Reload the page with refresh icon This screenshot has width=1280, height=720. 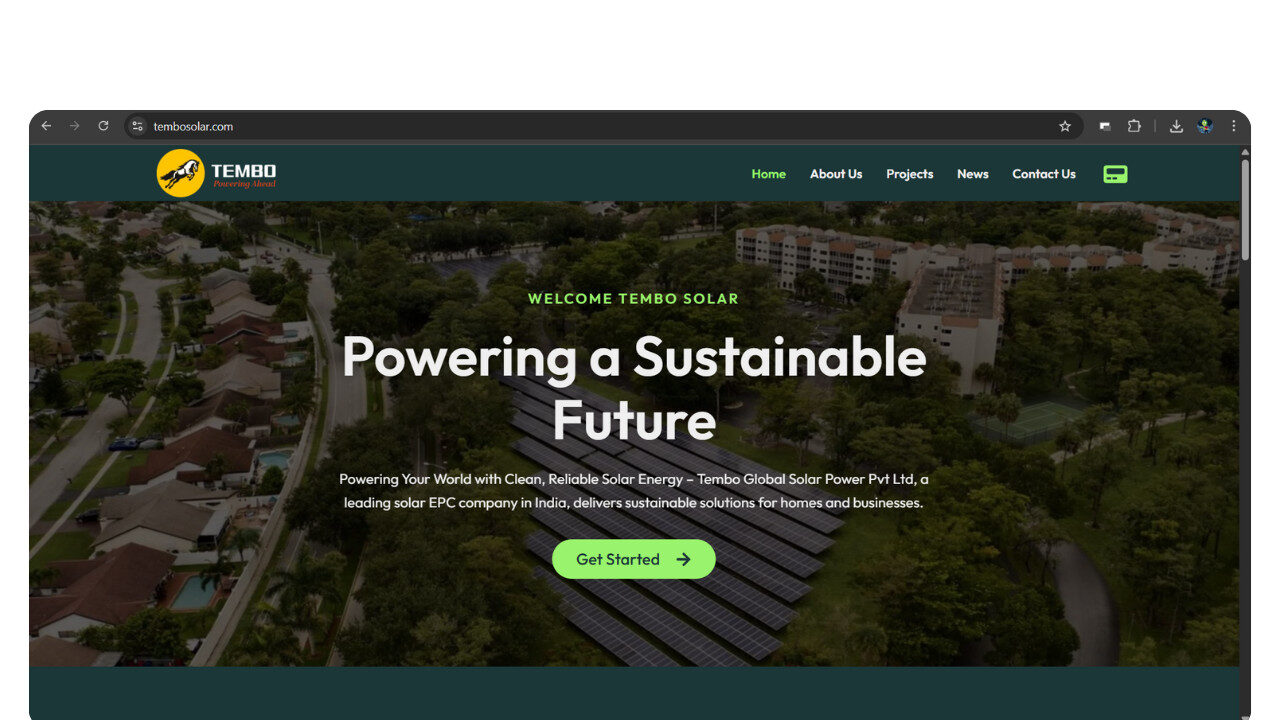tap(103, 126)
